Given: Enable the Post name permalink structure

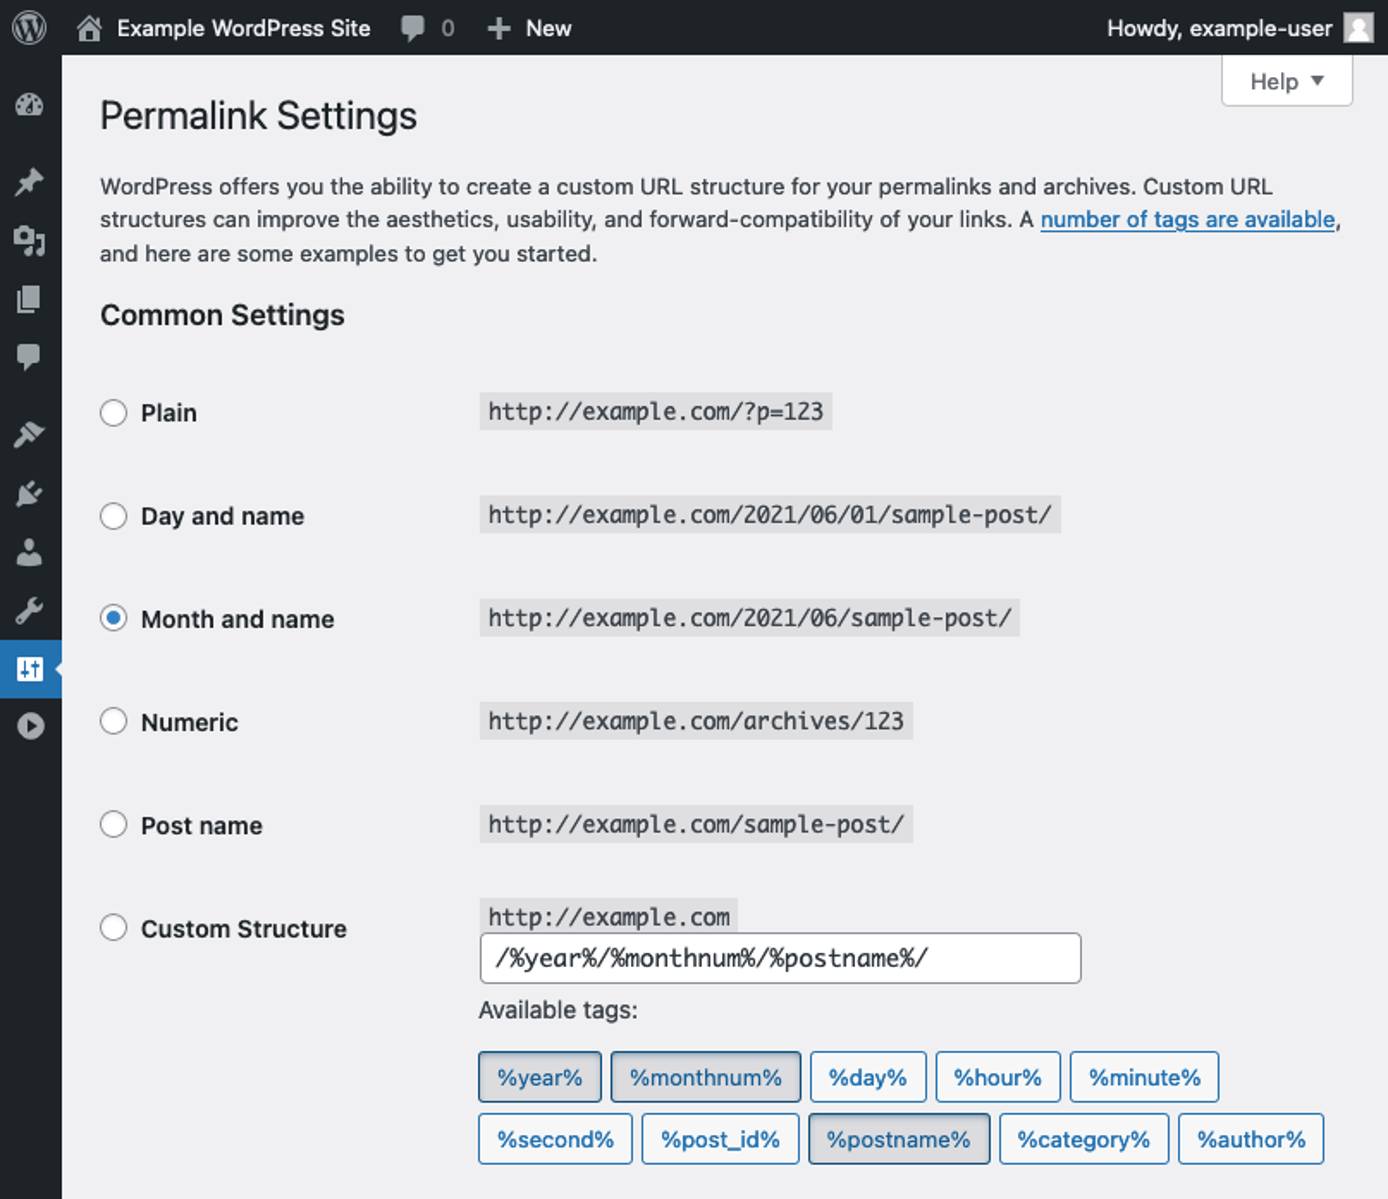Looking at the screenshot, I should 113,824.
